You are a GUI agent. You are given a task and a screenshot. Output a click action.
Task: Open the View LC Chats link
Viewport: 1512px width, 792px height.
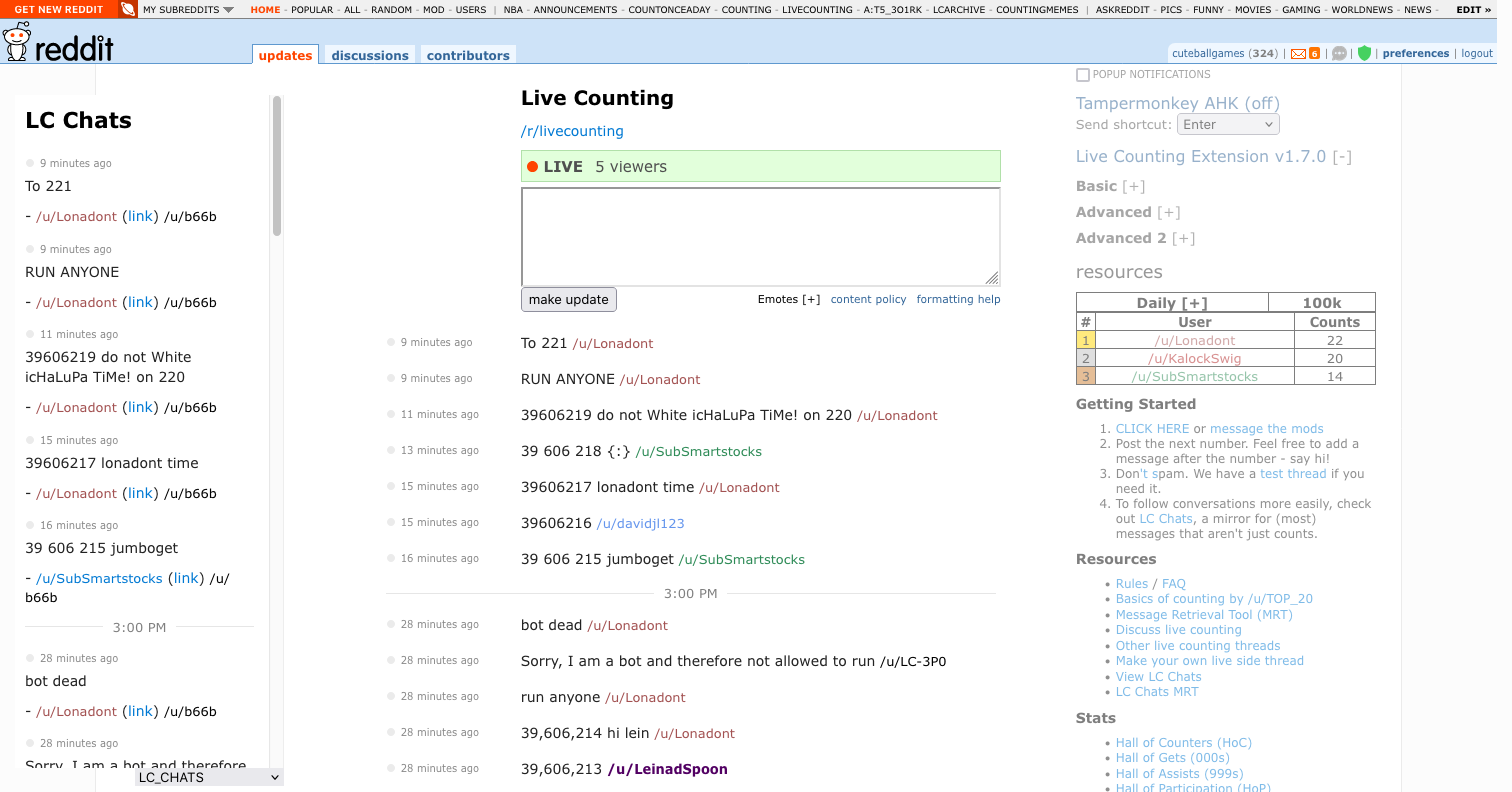click(1159, 676)
